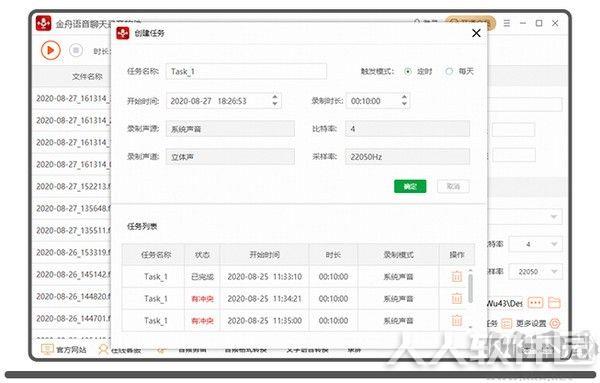600x383 pixels.
Task: Click the 操作 column header
Action: point(457,255)
